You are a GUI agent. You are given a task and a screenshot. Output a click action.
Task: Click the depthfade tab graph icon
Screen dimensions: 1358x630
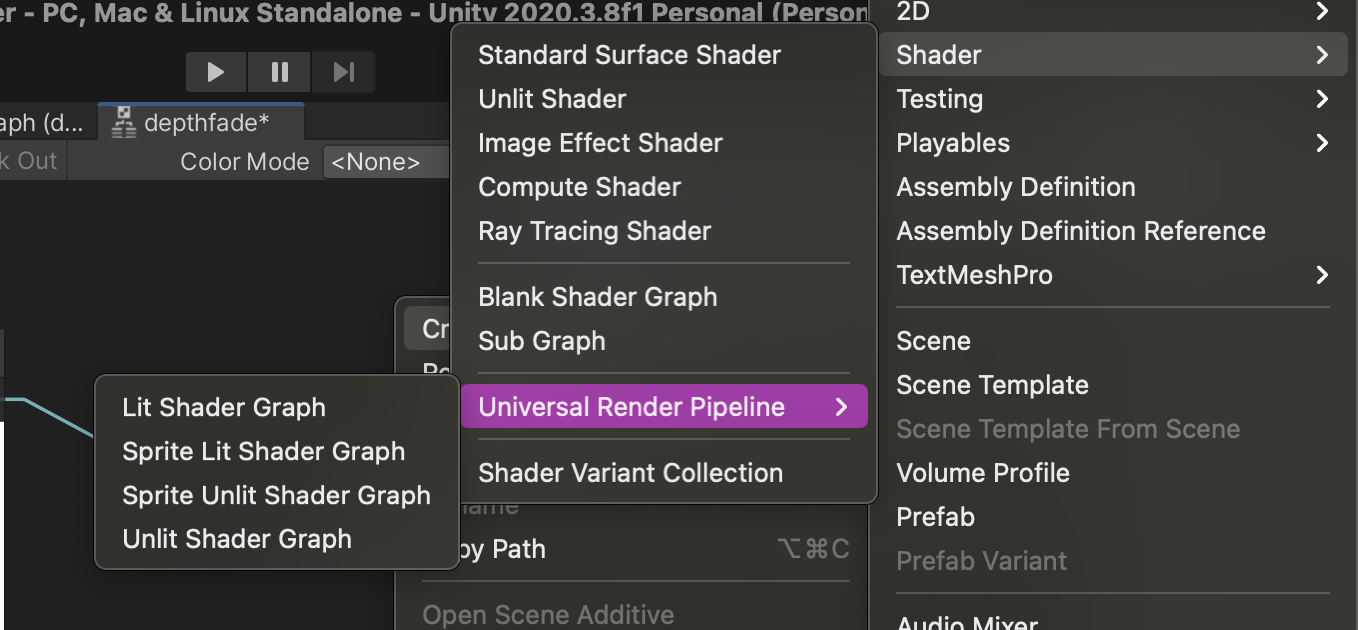coord(124,122)
